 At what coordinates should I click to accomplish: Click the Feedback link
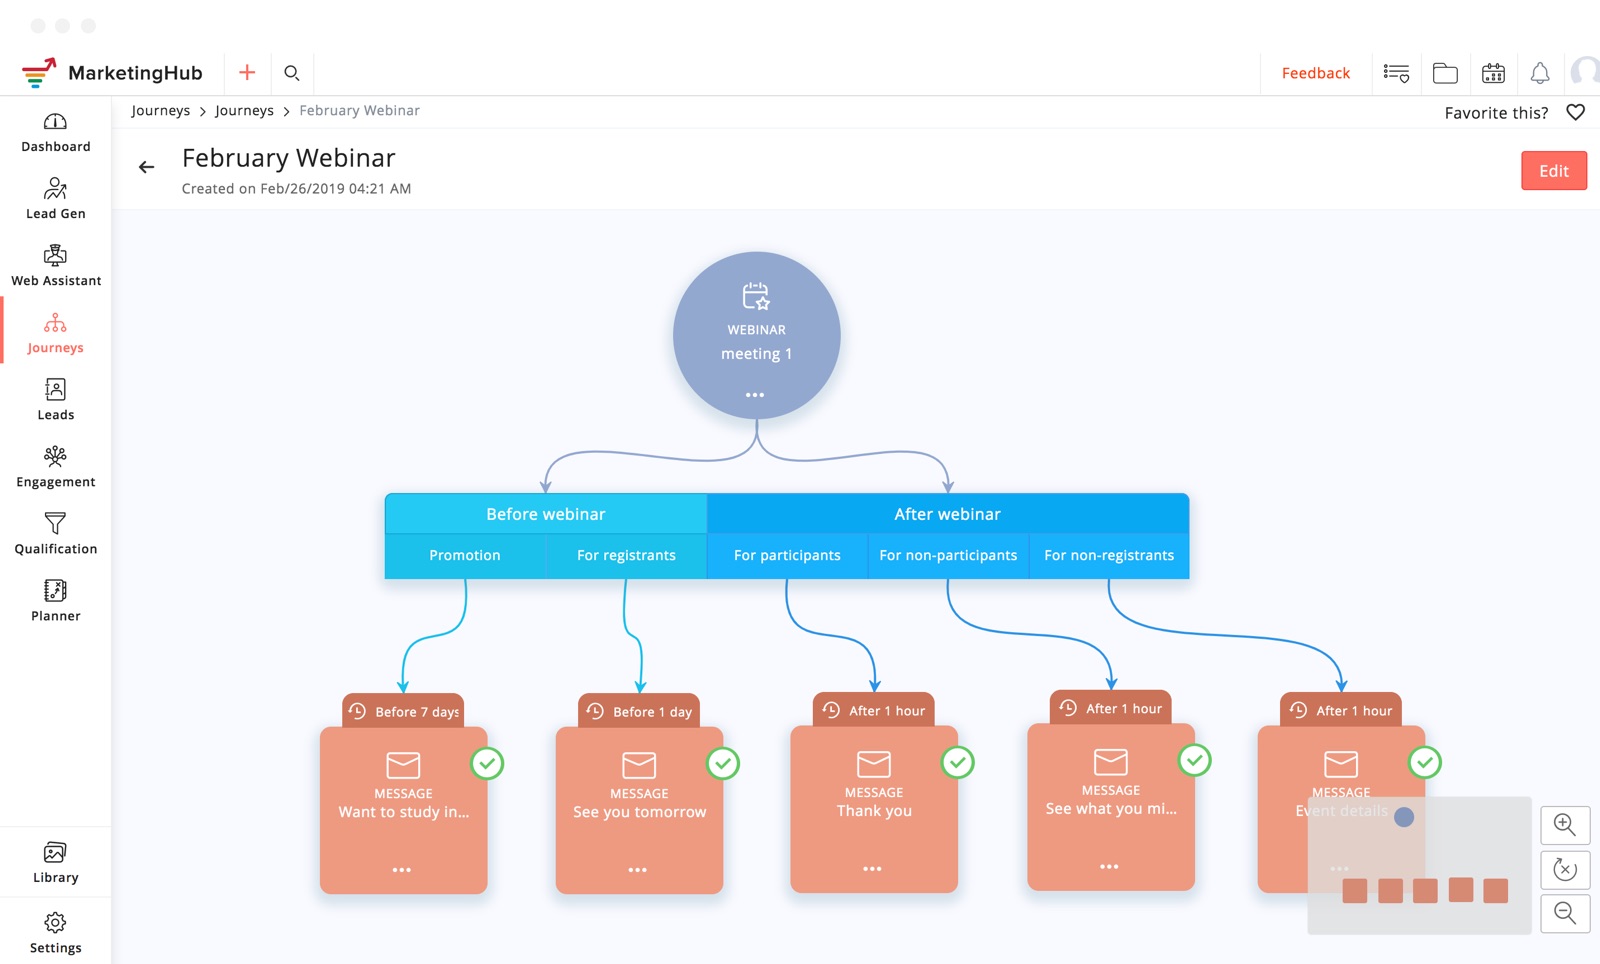tap(1315, 73)
